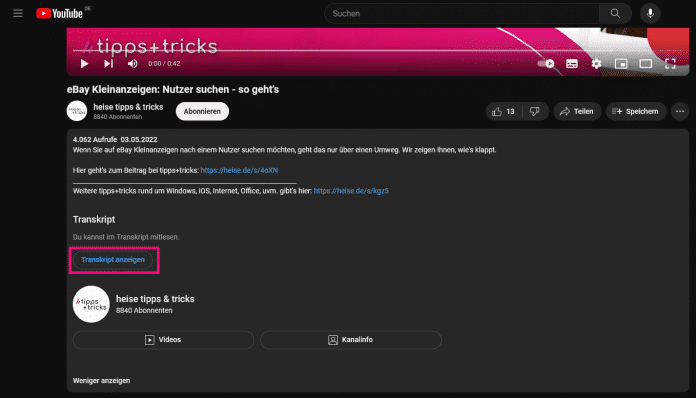Open the more actions three-dot menu
The image size is (696, 398).
click(x=680, y=111)
